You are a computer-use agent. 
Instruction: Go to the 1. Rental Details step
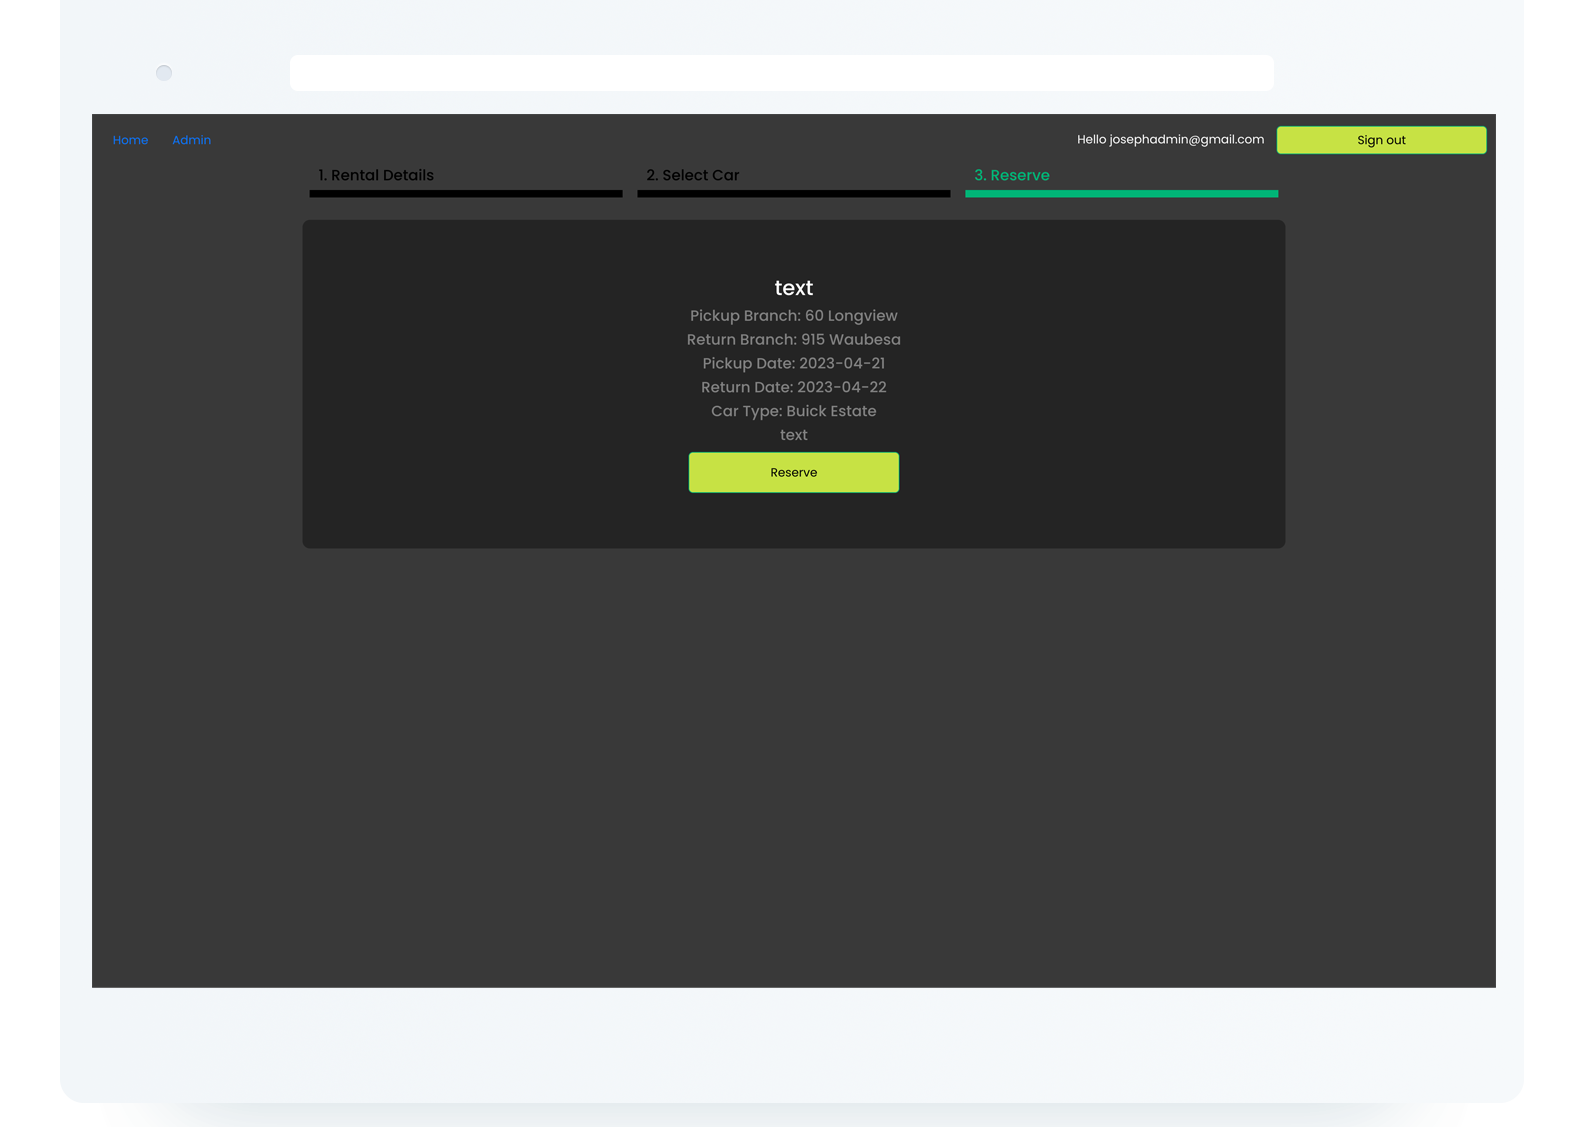[x=376, y=175]
